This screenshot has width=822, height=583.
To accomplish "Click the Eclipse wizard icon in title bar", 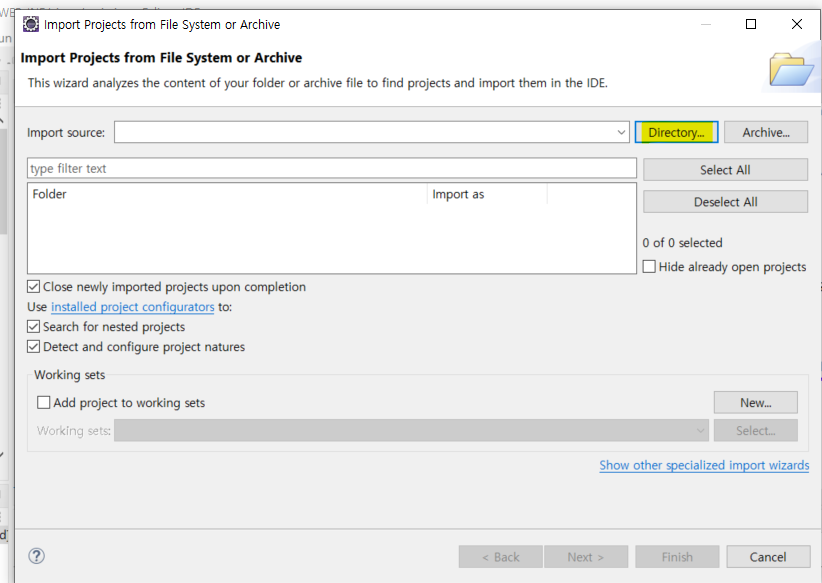I will [30, 24].
